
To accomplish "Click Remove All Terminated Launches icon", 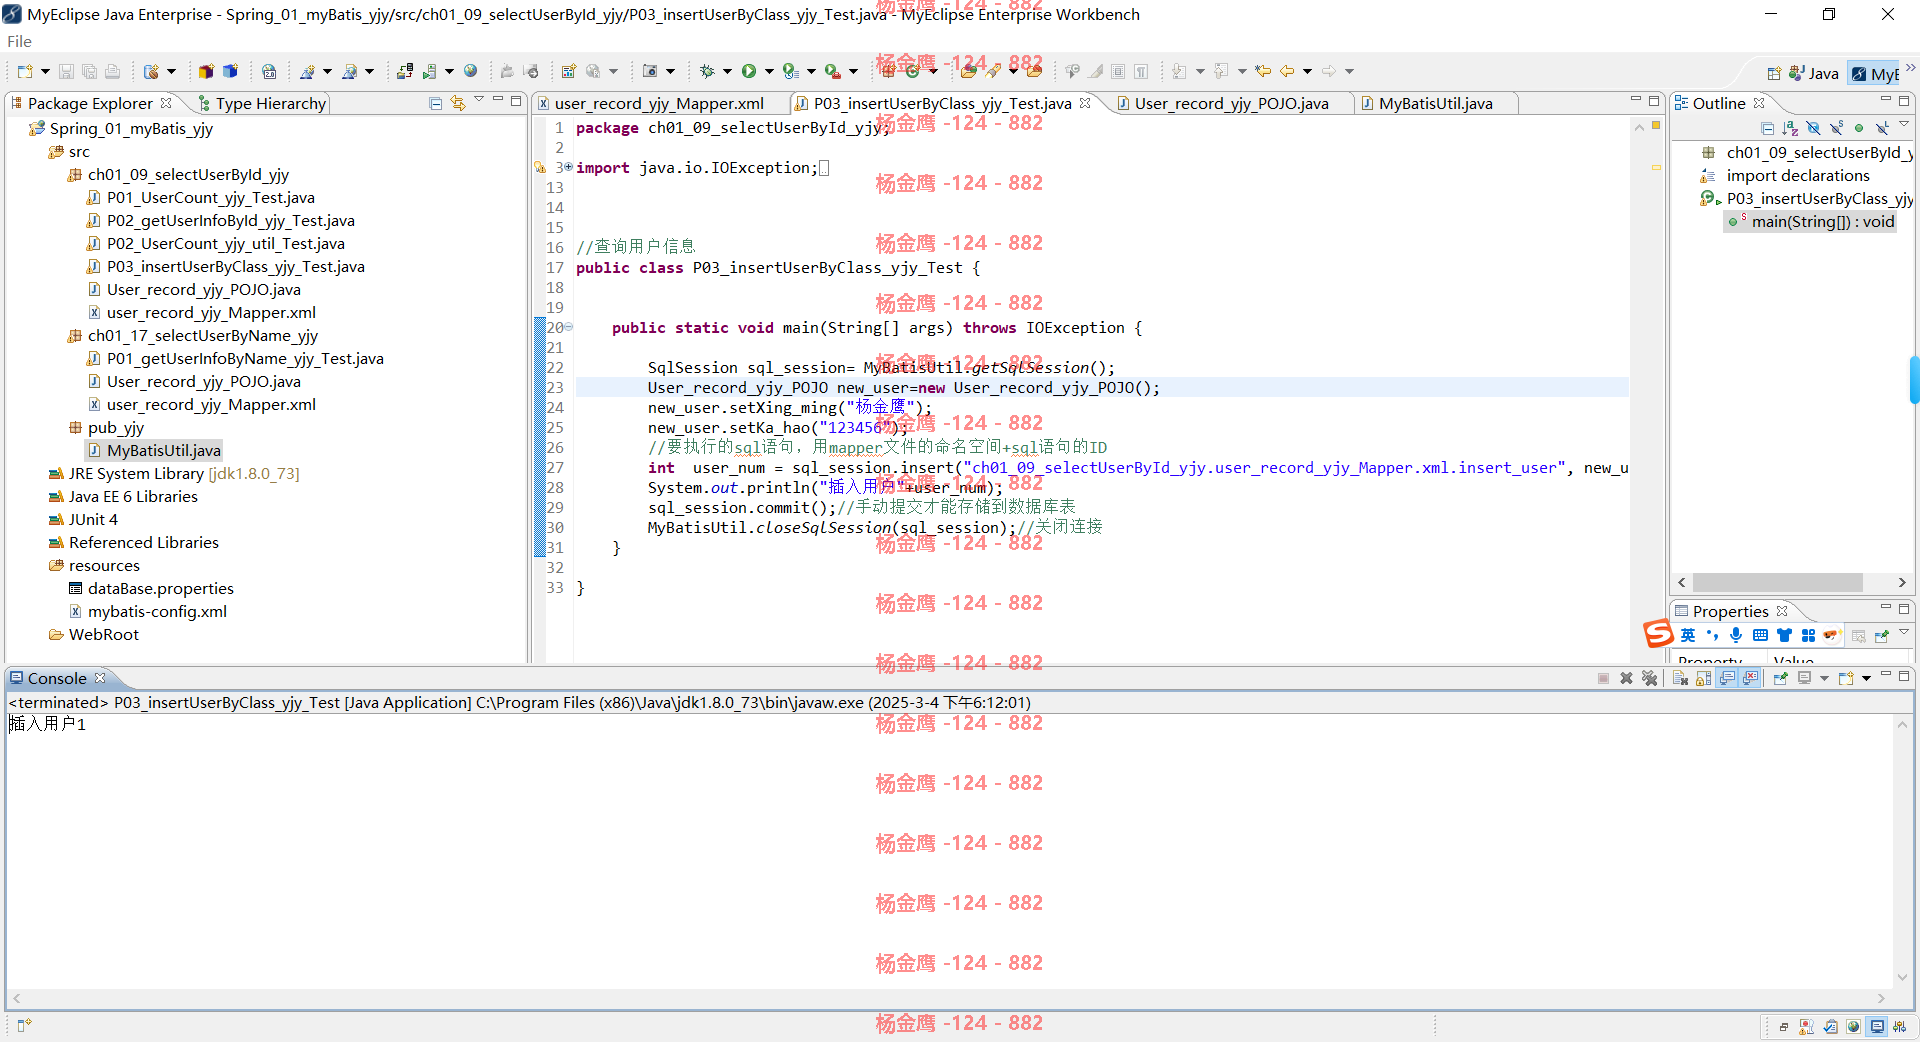I will coord(1650,678).
